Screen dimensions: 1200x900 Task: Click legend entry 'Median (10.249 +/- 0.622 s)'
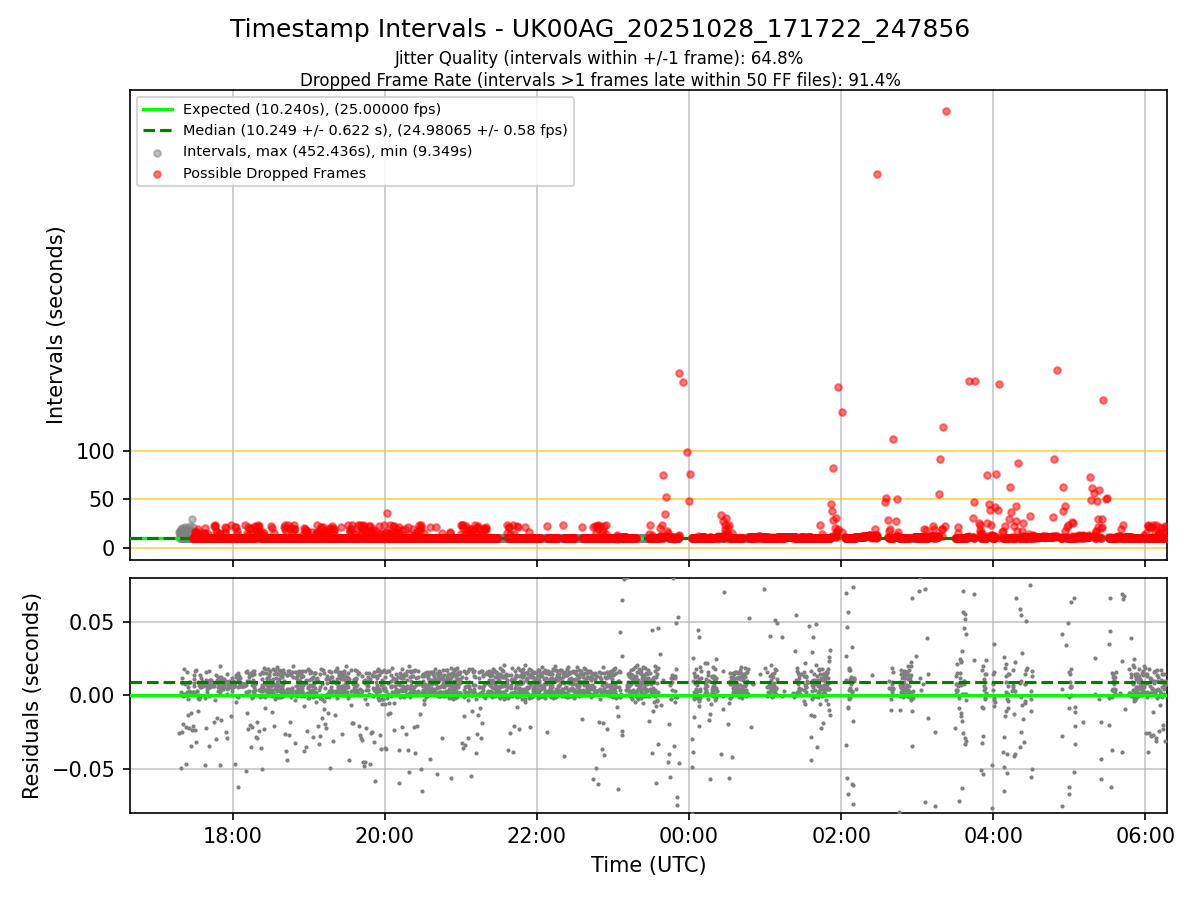pyautogui.click(x=375, y=130)
